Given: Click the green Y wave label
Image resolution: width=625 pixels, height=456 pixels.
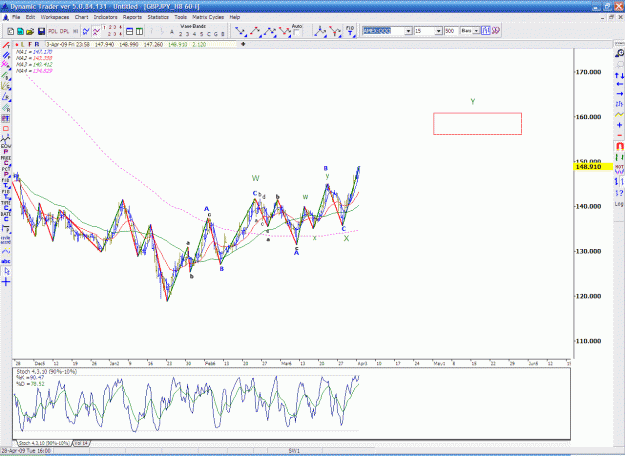Looking at the screenshot, I should (x=473, y=101).
